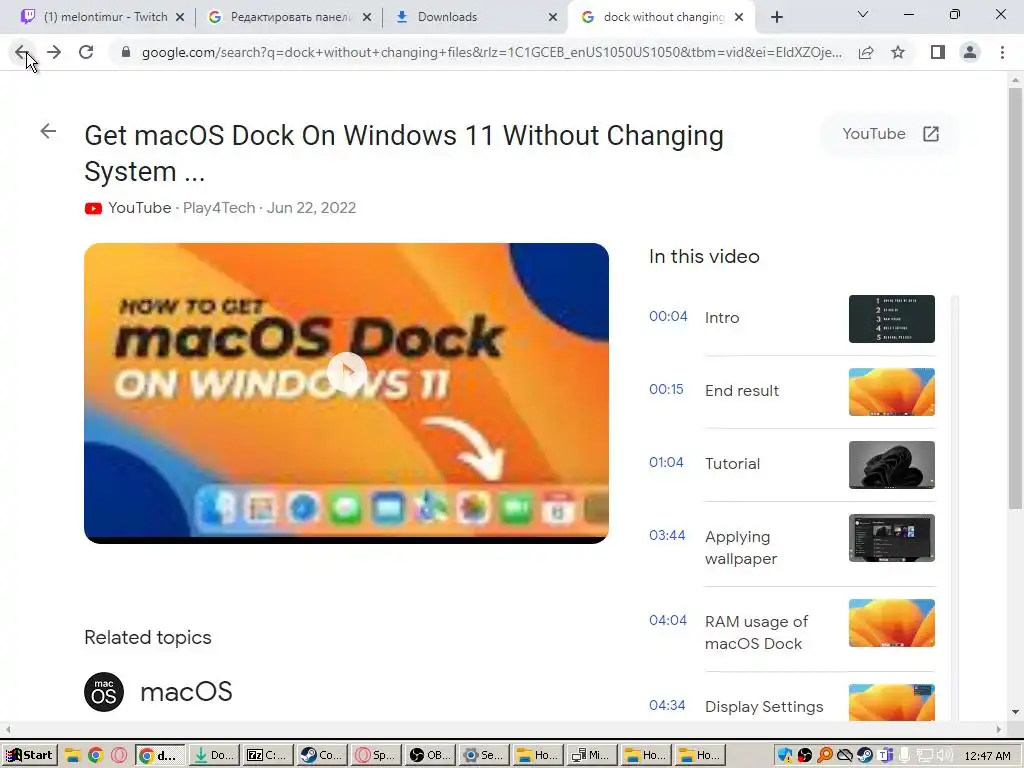Switch to Downloads taskbar window
1024x768 pixels.
(x=214, y=756)
